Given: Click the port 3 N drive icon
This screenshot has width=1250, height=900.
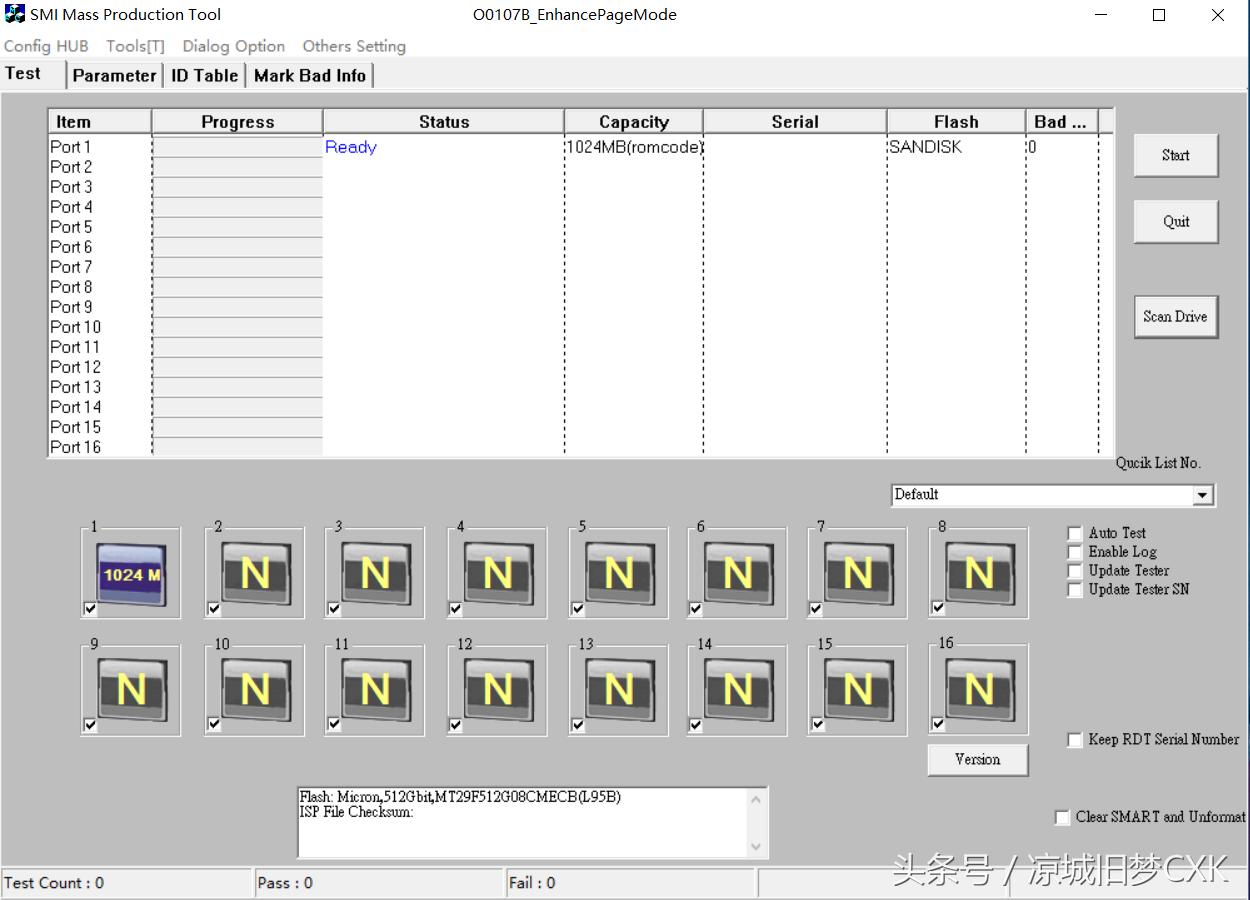Looking at the screenshot, I should point(375,574).
